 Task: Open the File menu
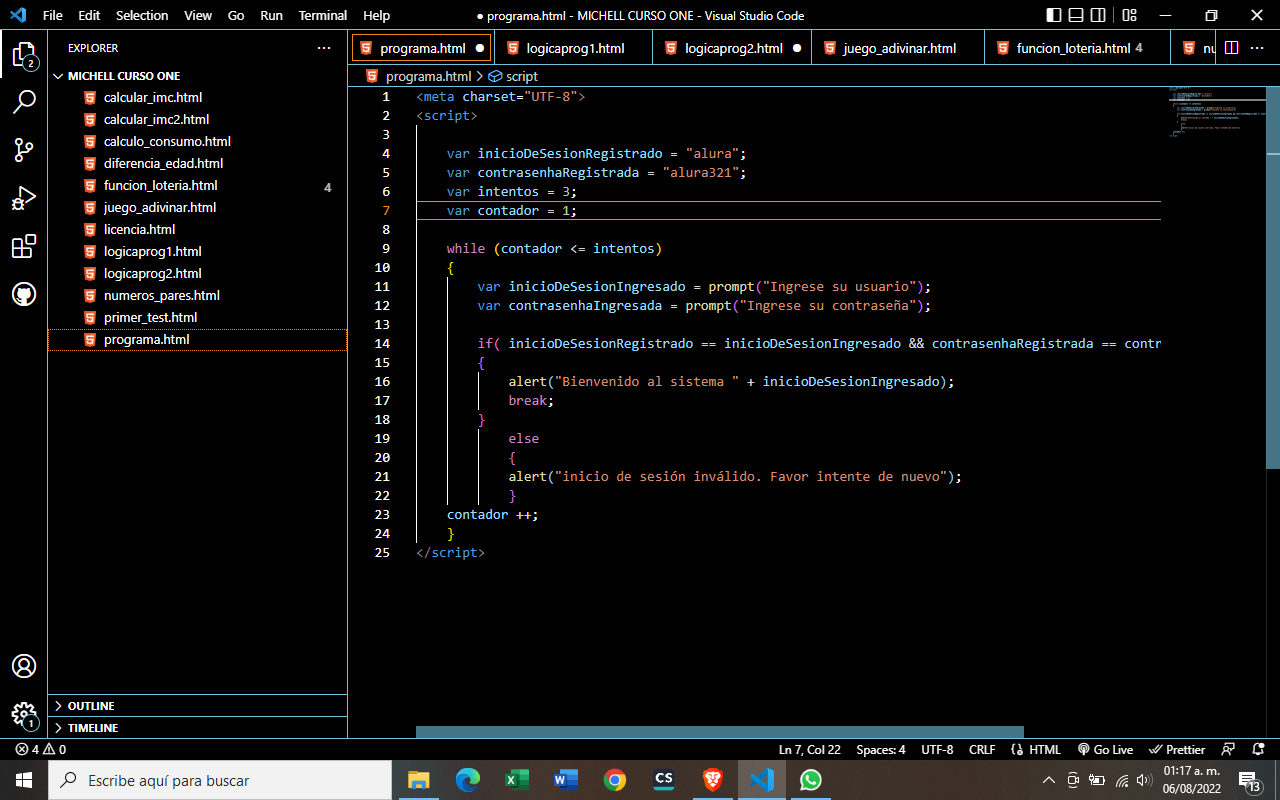click(52, 15)
